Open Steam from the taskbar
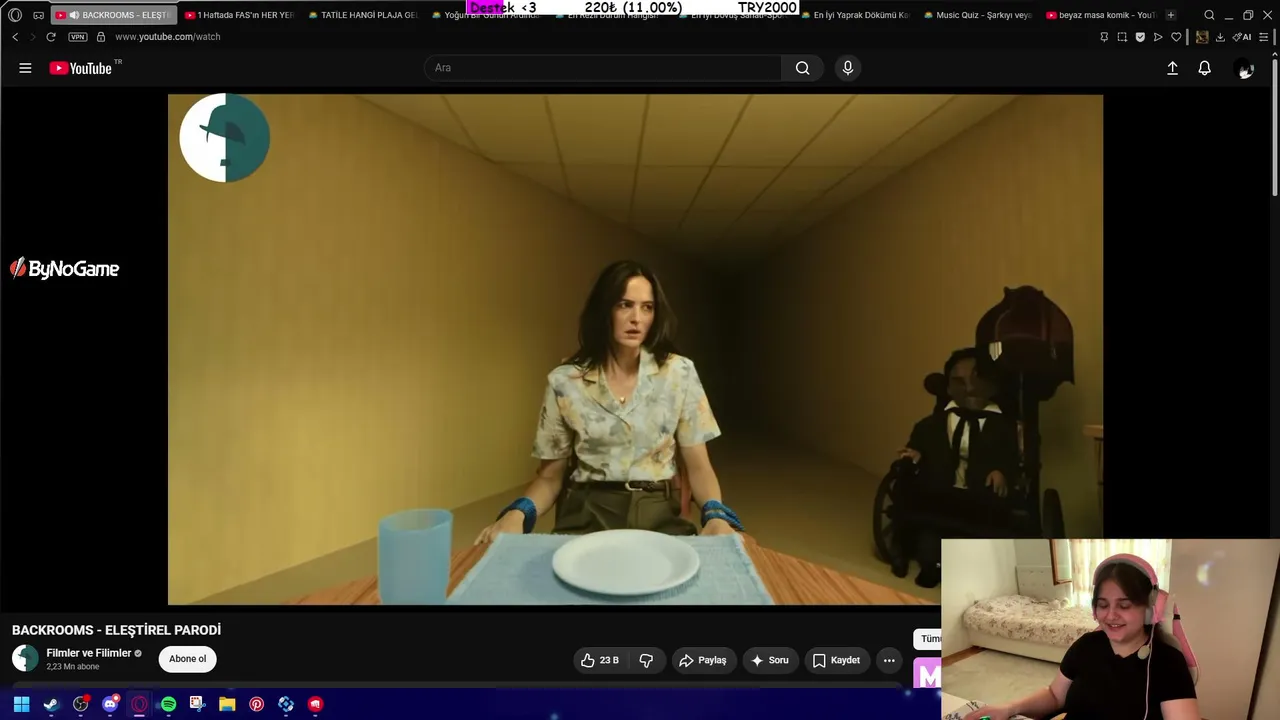Viewport: 1280px width, 720px height. [x=51, y=704]
